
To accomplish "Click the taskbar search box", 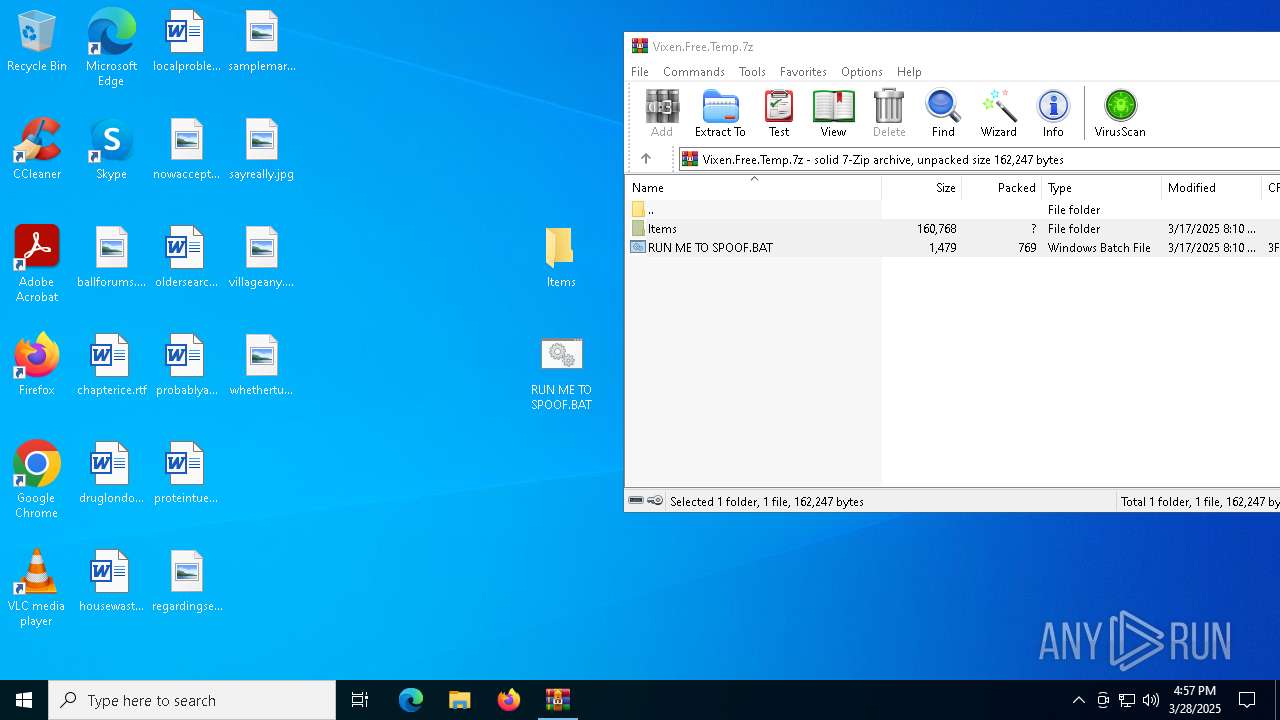I will click(x=192, y=700).
